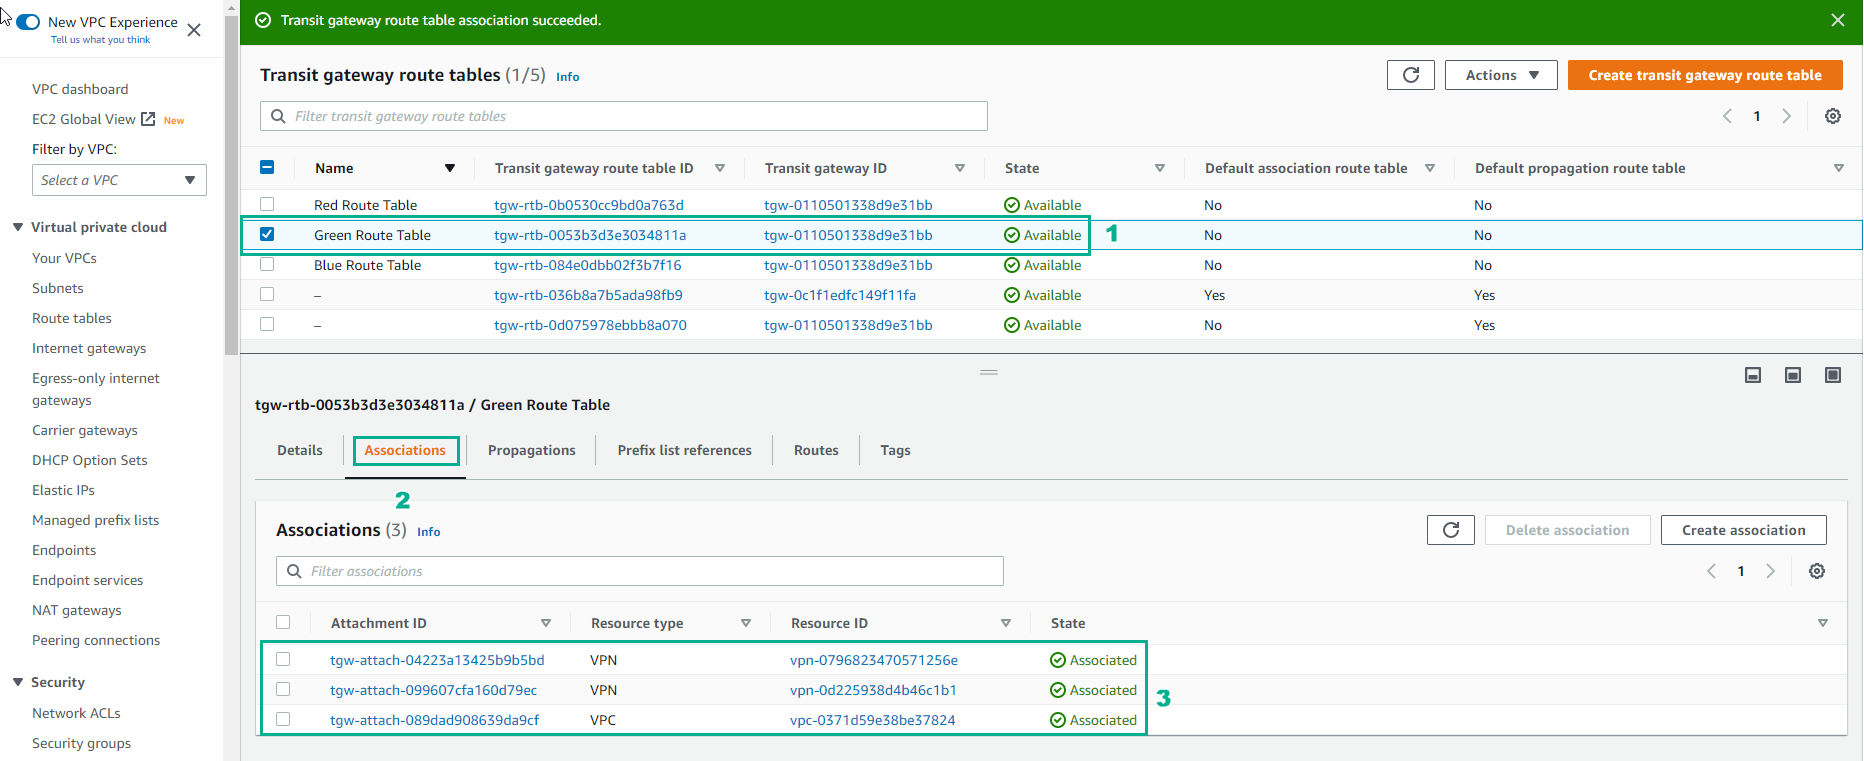1864x761 pixels.
Task: Open the Select a VPC filter dropdown
Action: click(119, 180)
